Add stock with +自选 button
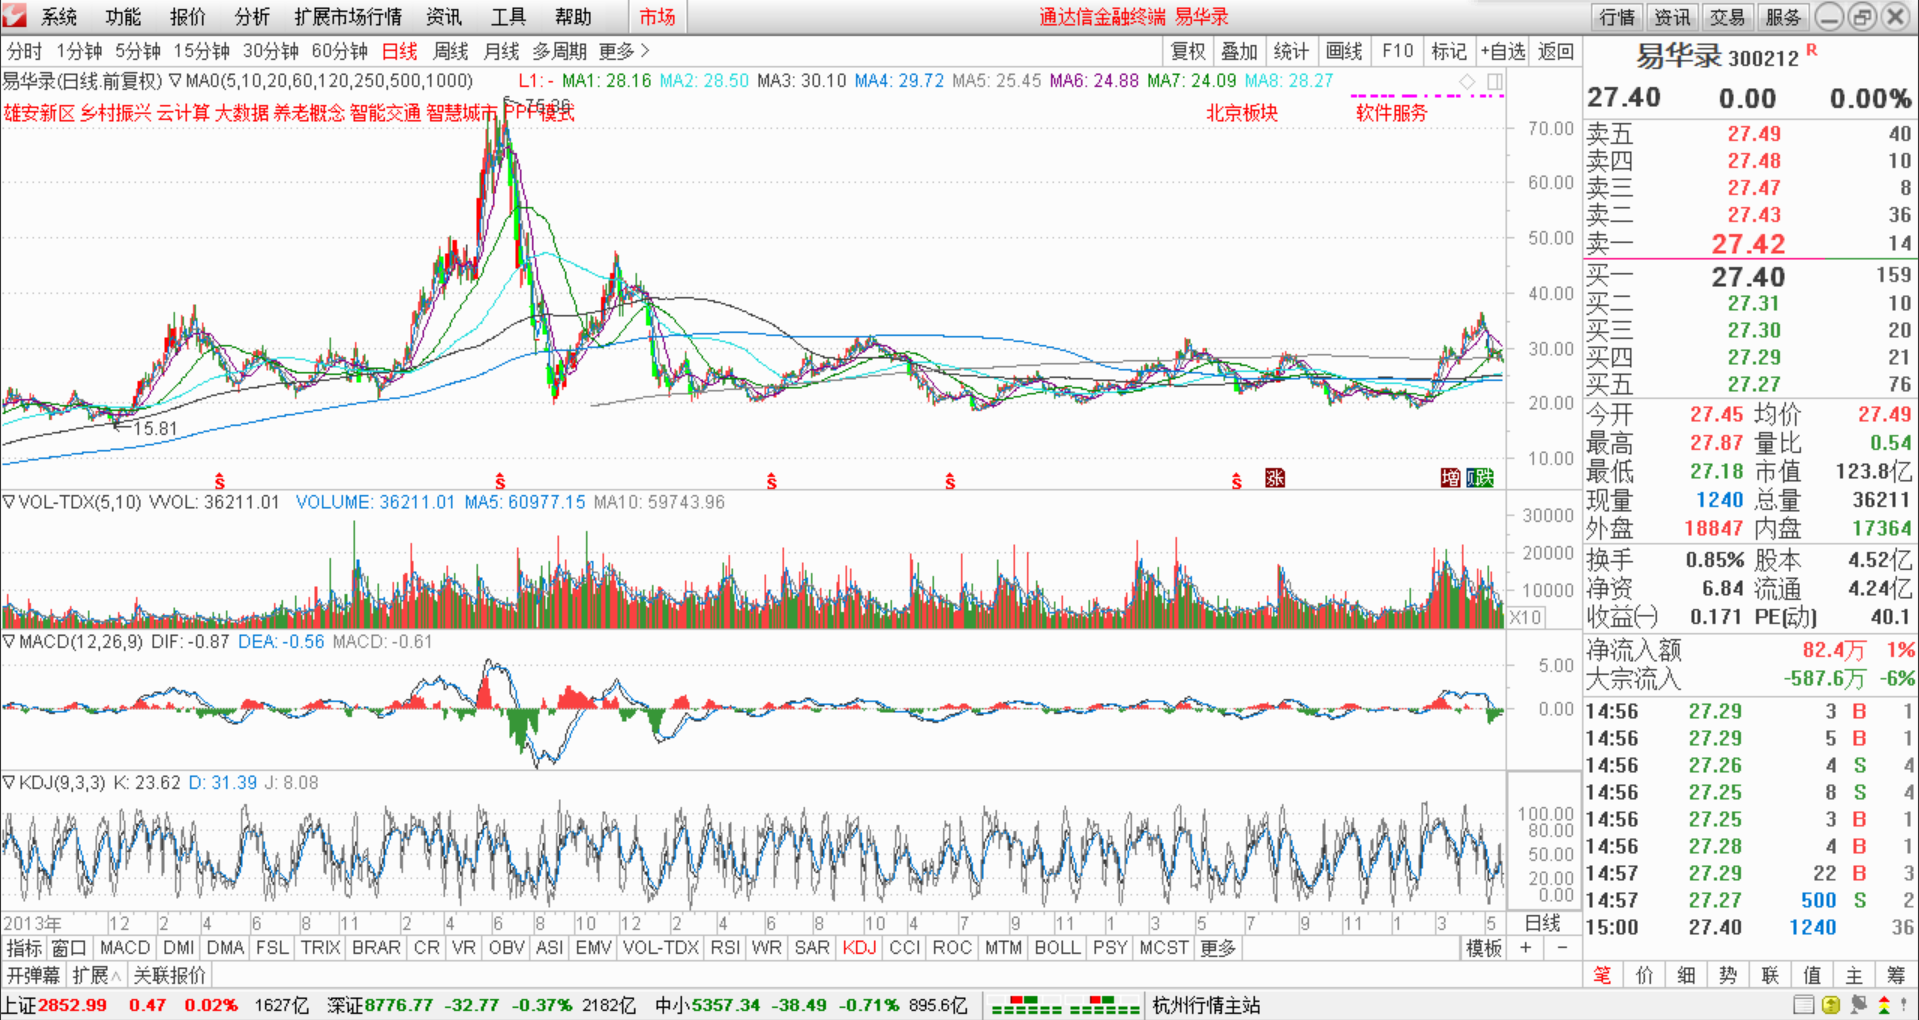Screen dimensions: 1919x1020 [1503, 51]
